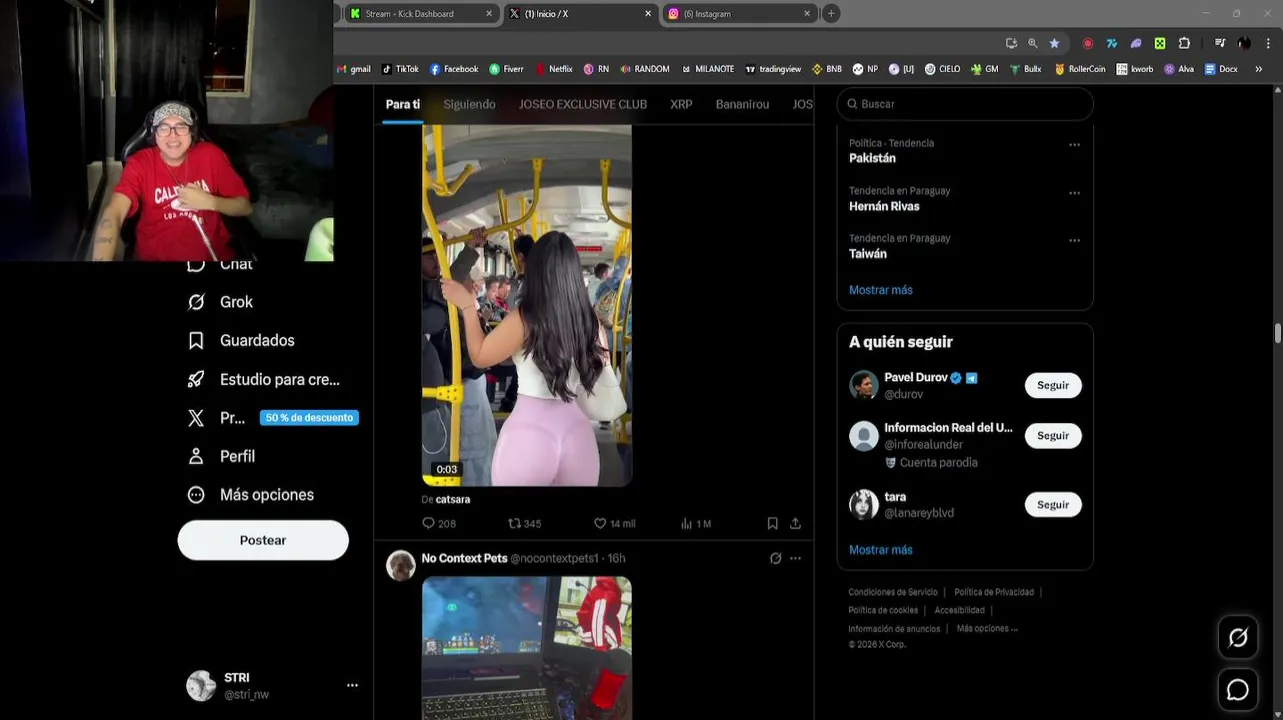Play the bus video post
This screenshot has width=1283, height=720.
point(527,305)
